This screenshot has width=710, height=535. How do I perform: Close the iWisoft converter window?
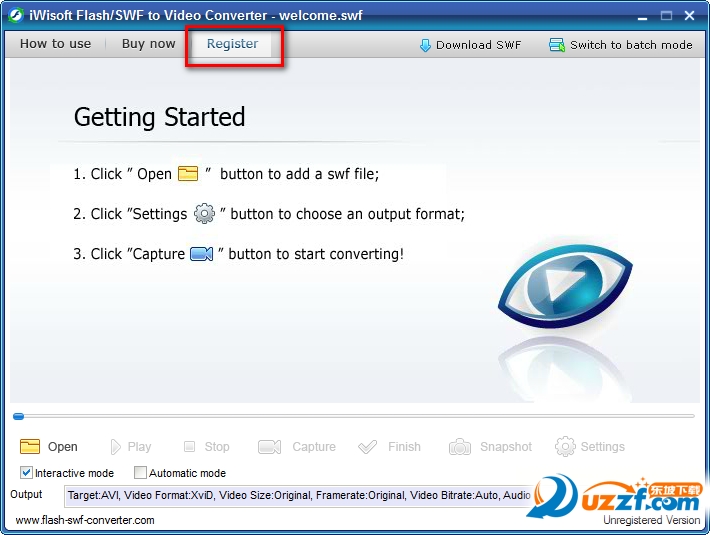point(690,16)
